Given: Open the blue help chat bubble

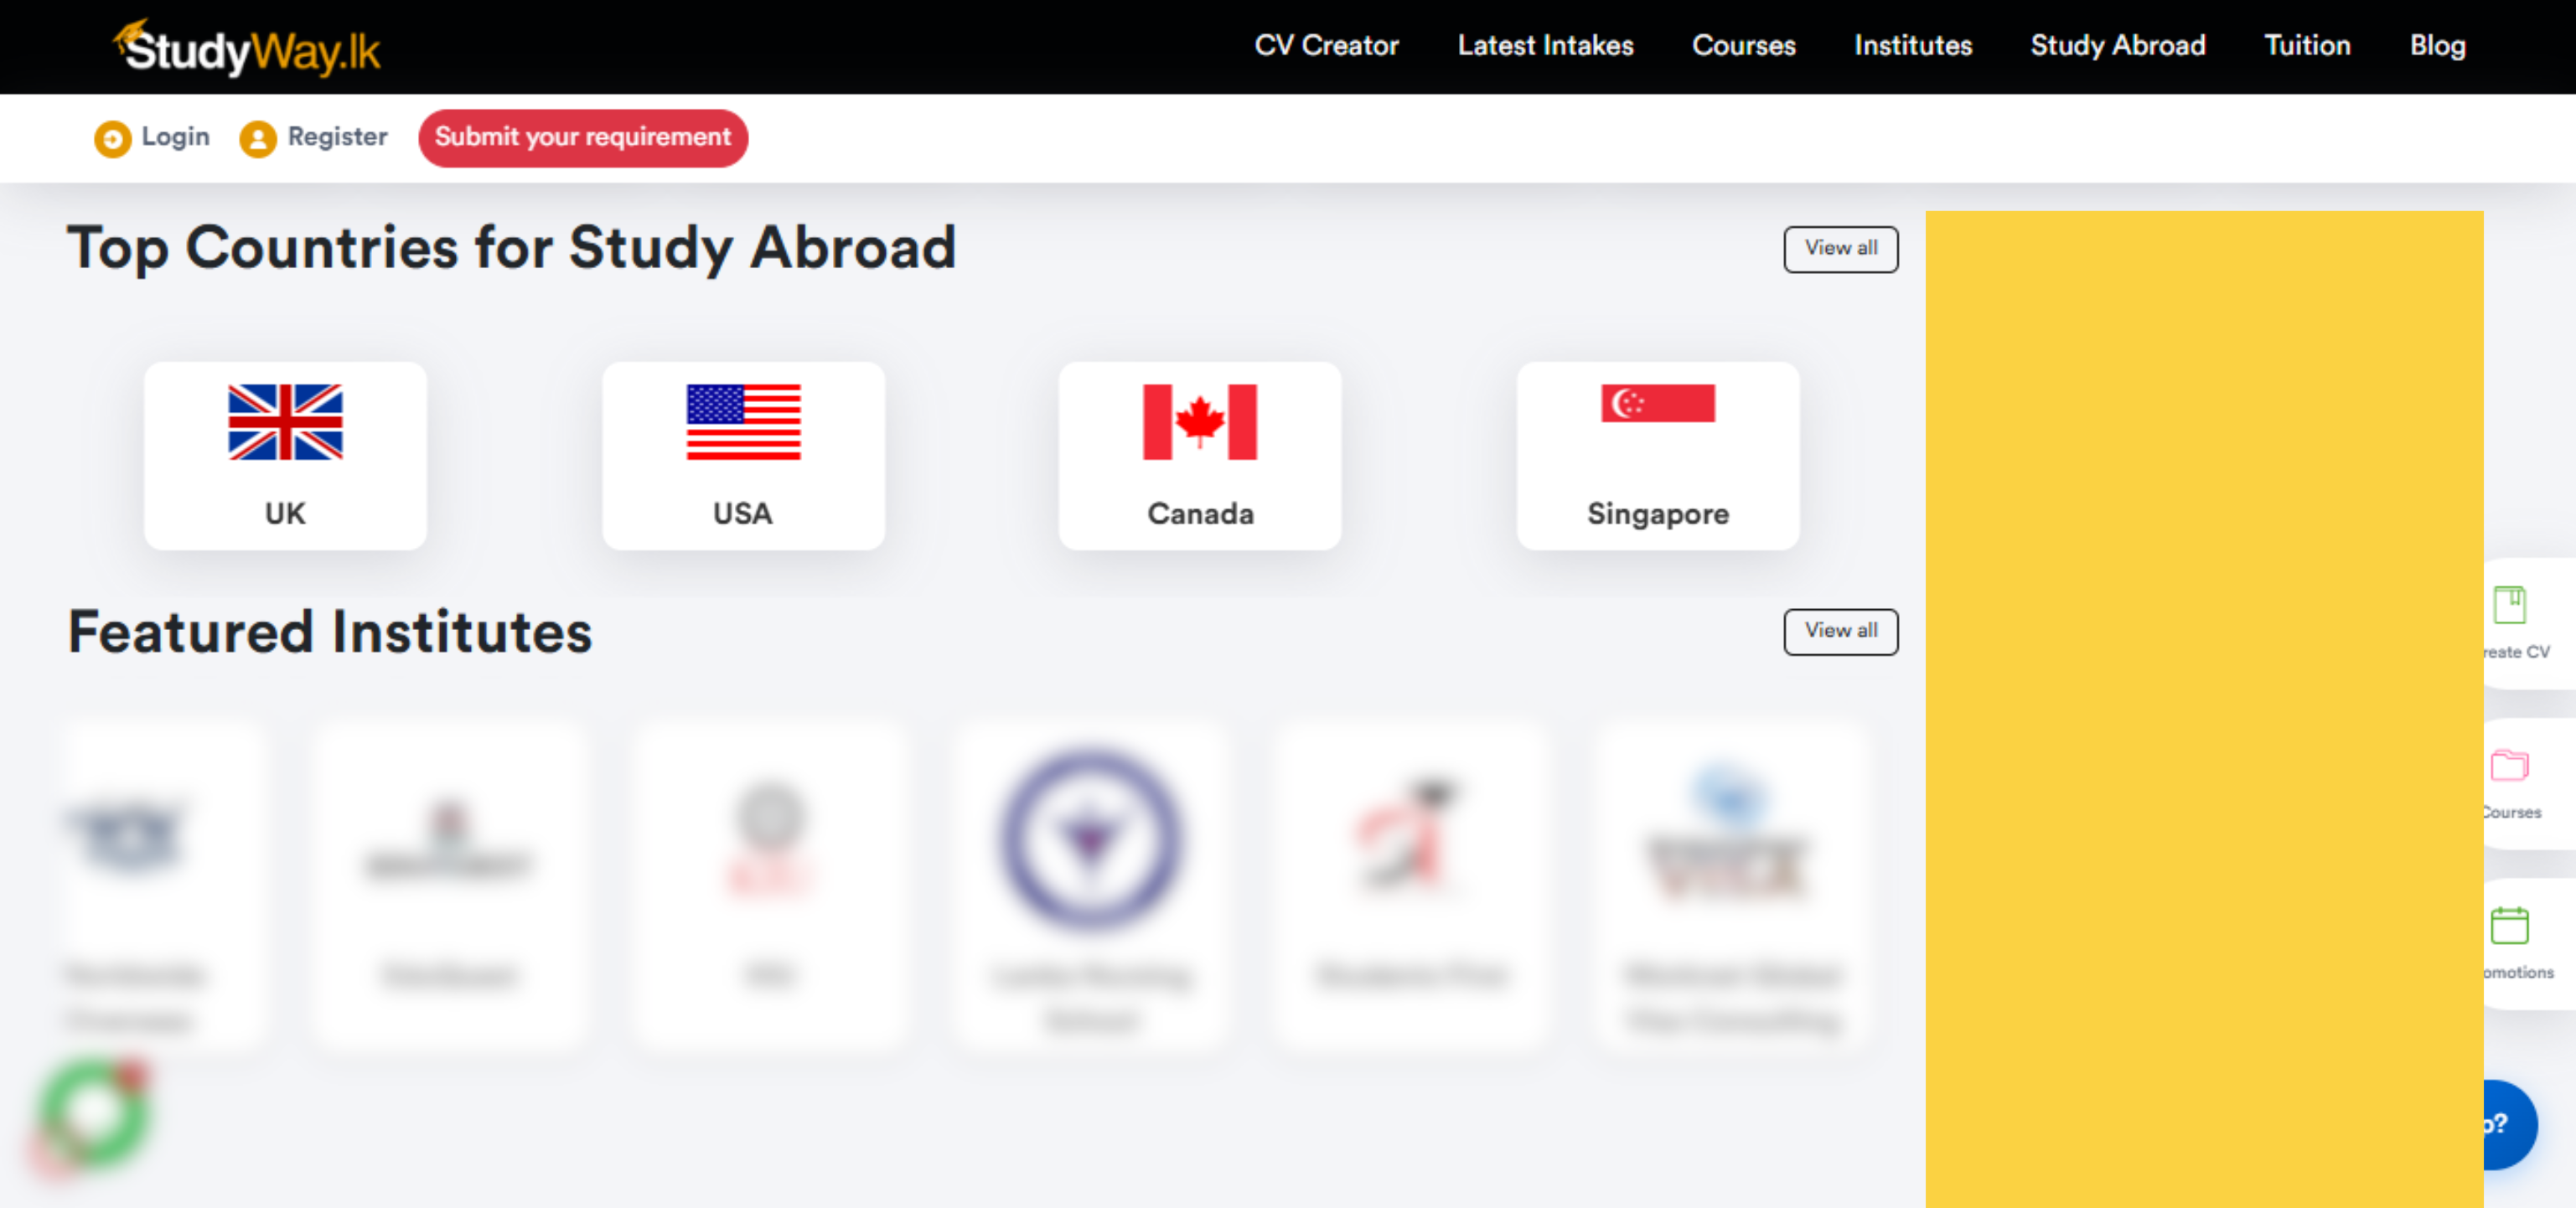Looking at the screenshot, I should click(x=2508, y=1124).
